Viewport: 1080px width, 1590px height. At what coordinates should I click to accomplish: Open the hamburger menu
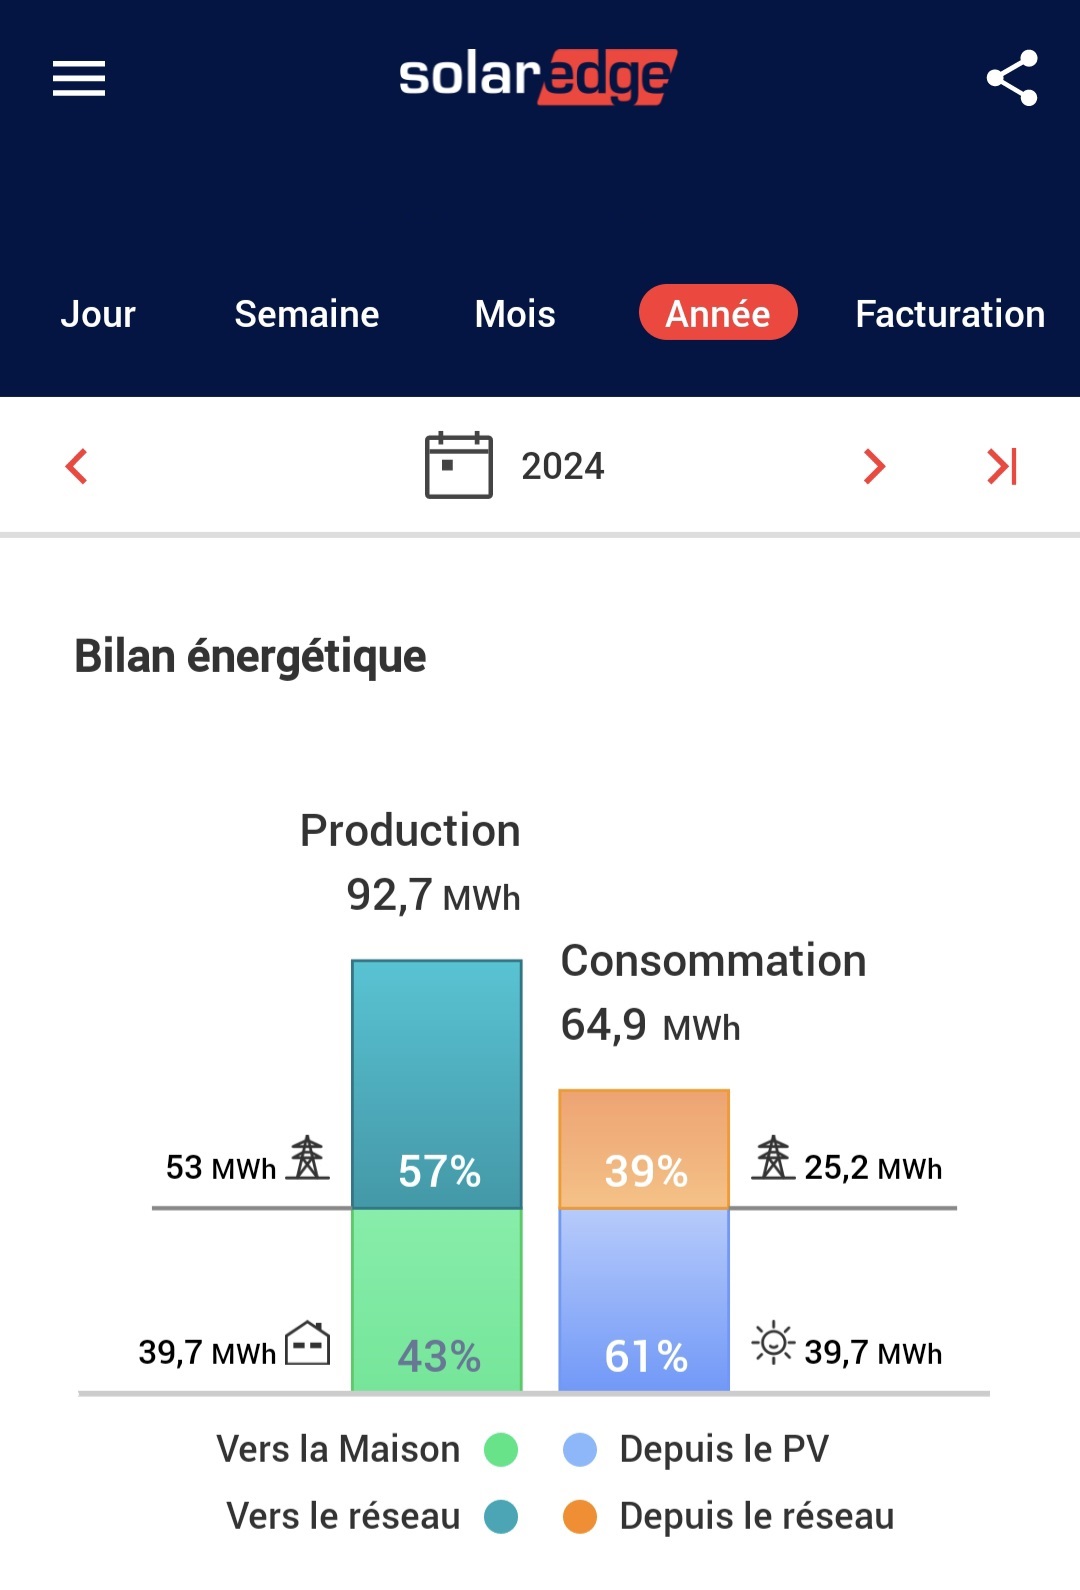click(79, 78)
